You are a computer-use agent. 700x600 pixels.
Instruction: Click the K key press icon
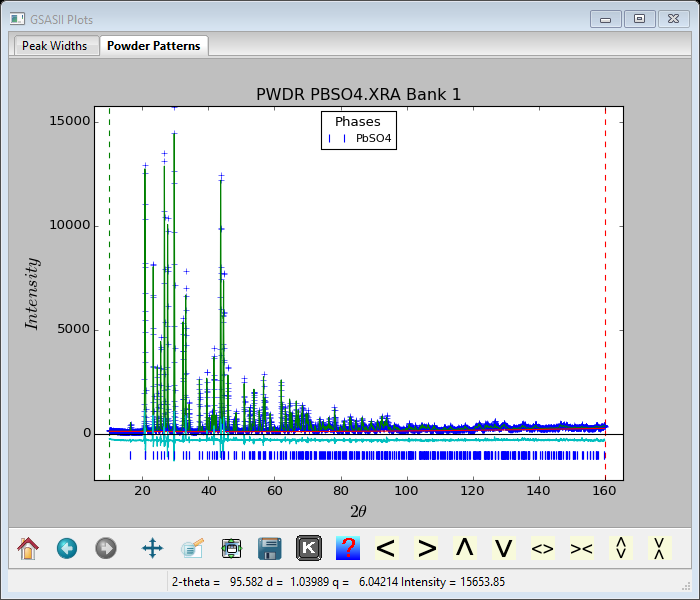tap(308, 548)
